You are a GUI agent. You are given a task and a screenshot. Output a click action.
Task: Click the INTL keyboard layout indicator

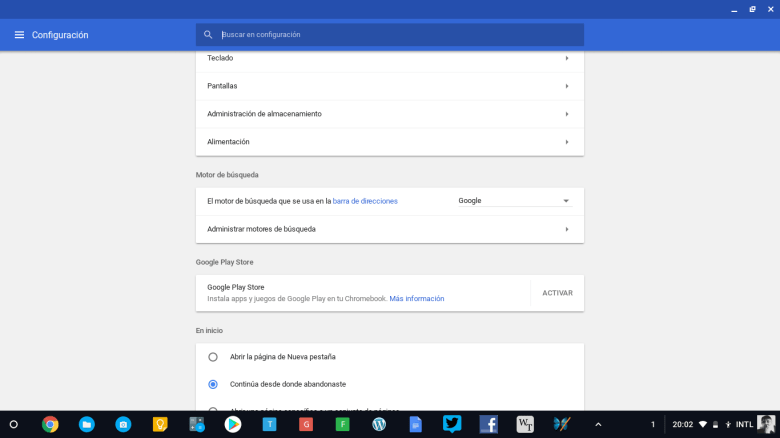744,425
